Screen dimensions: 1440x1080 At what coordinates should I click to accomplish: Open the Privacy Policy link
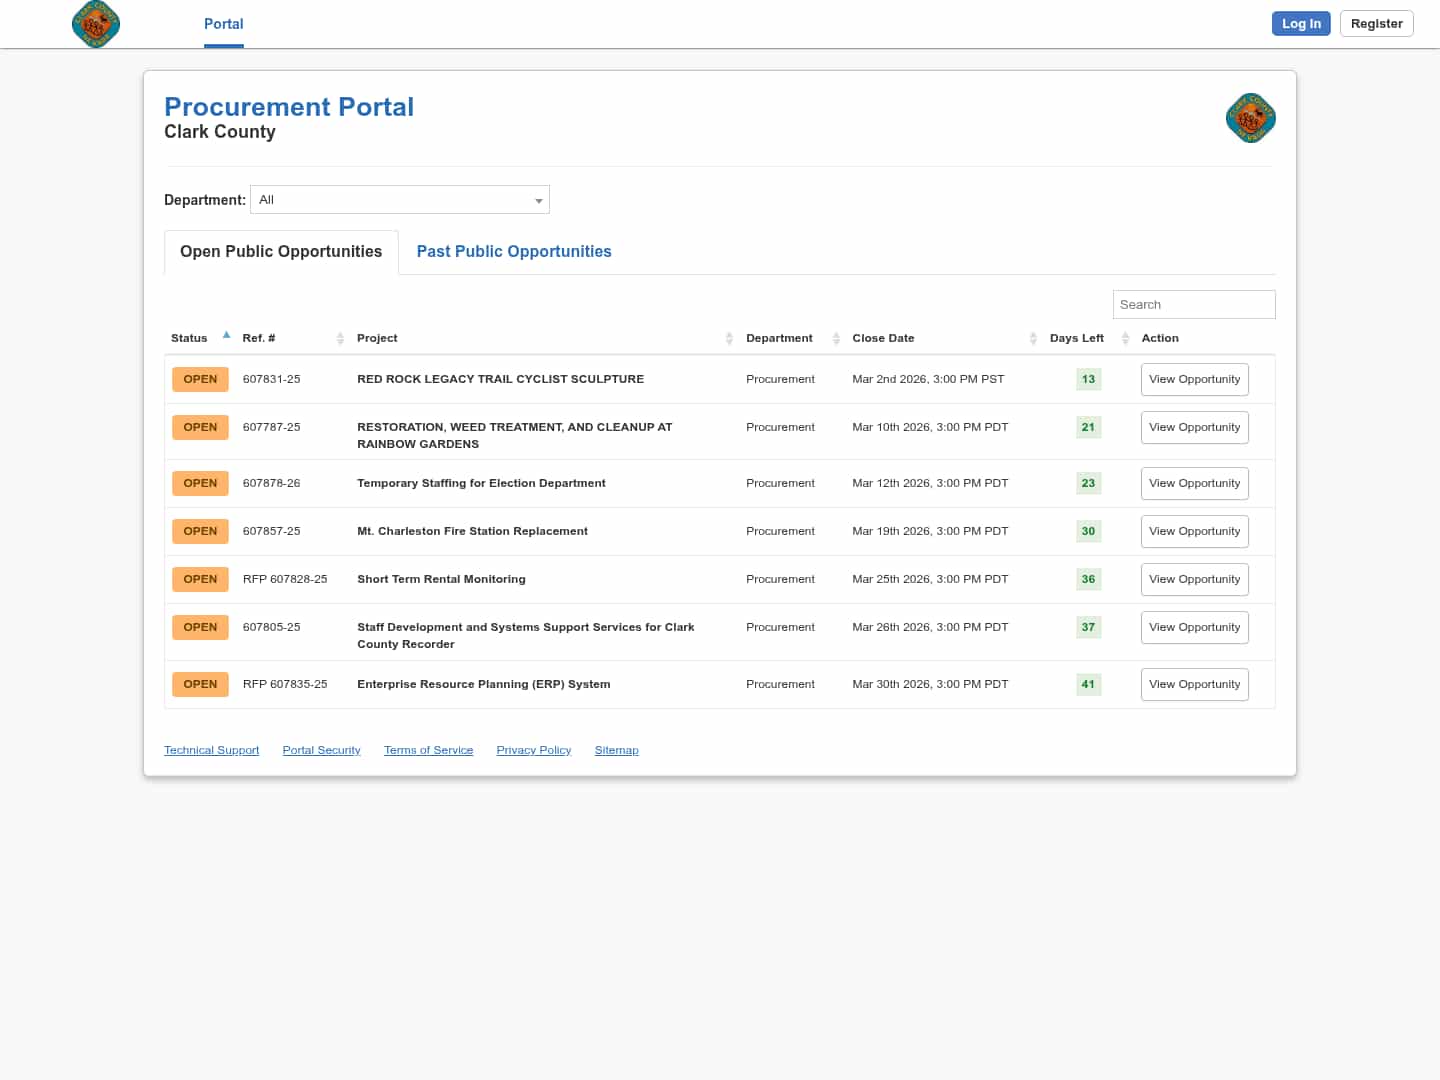pyautogui.click(x=533, y=750)
